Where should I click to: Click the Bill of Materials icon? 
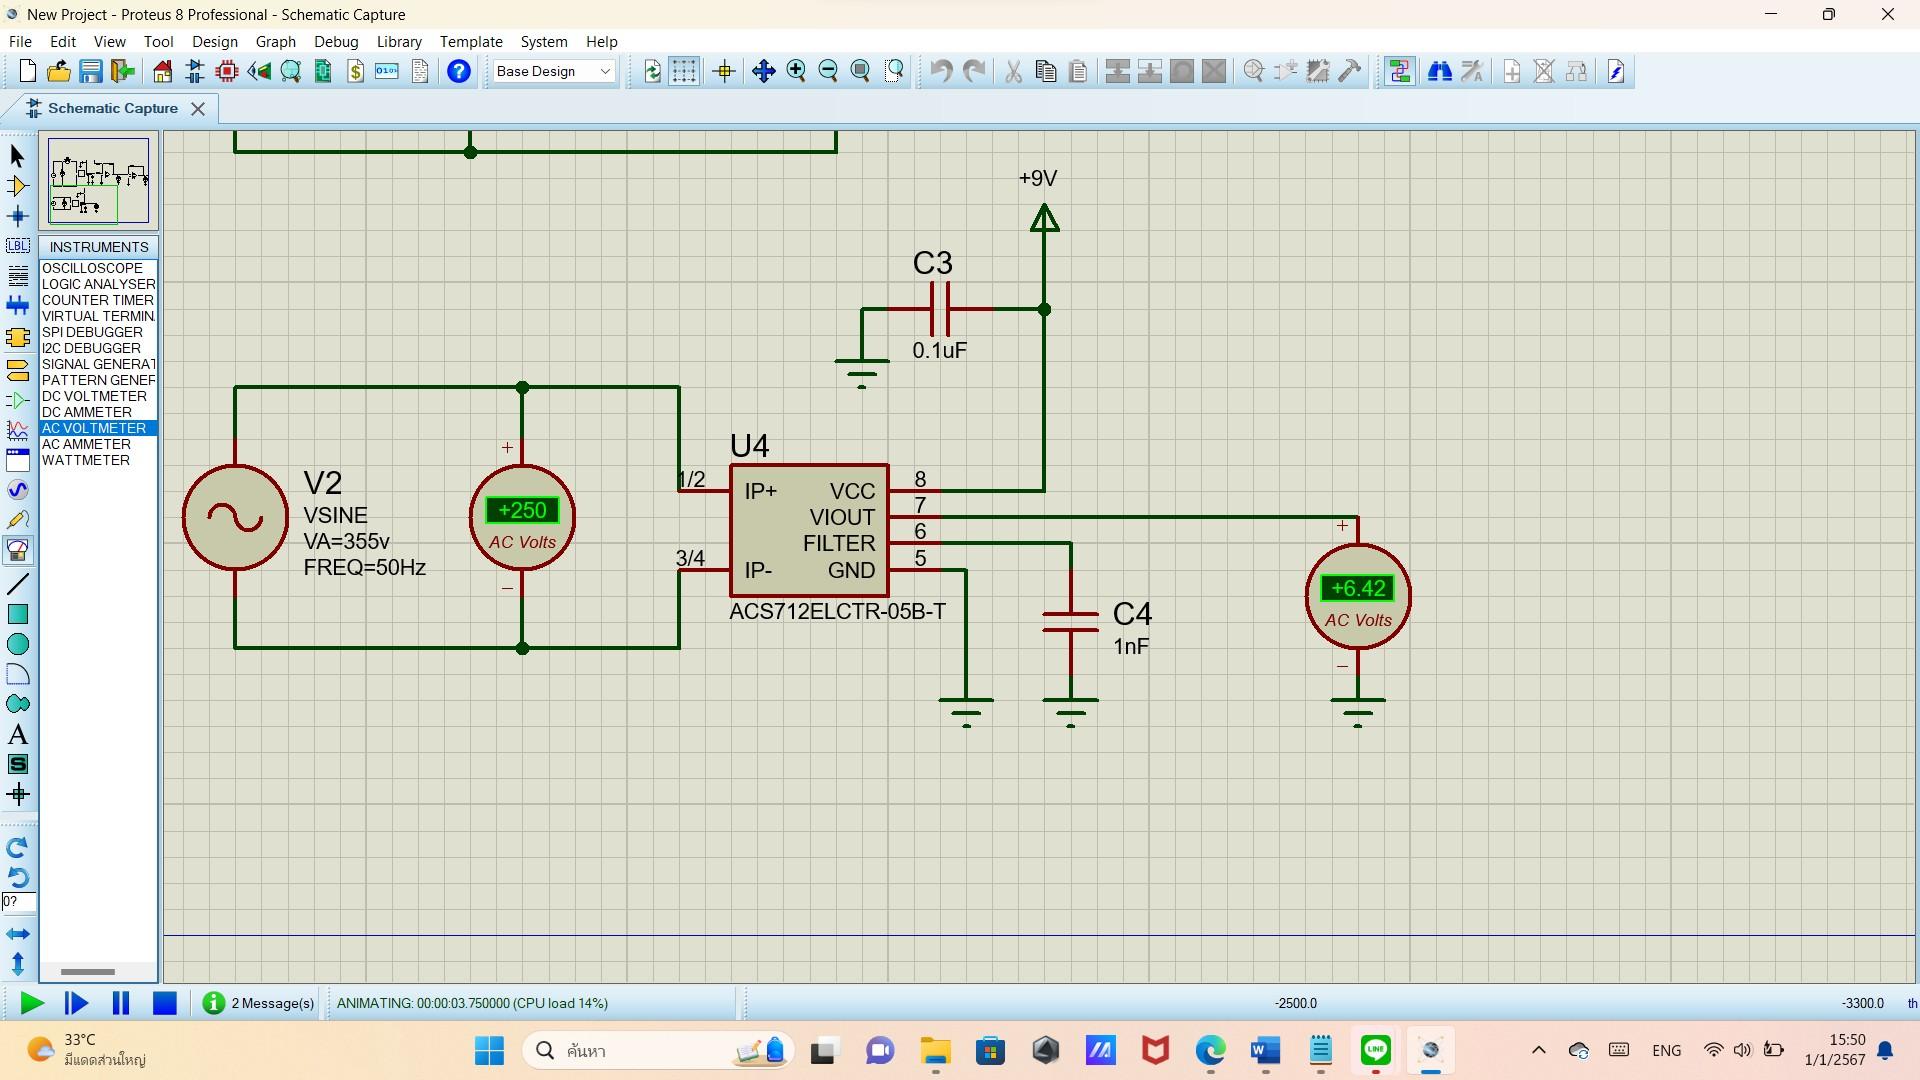click(355, 71)
